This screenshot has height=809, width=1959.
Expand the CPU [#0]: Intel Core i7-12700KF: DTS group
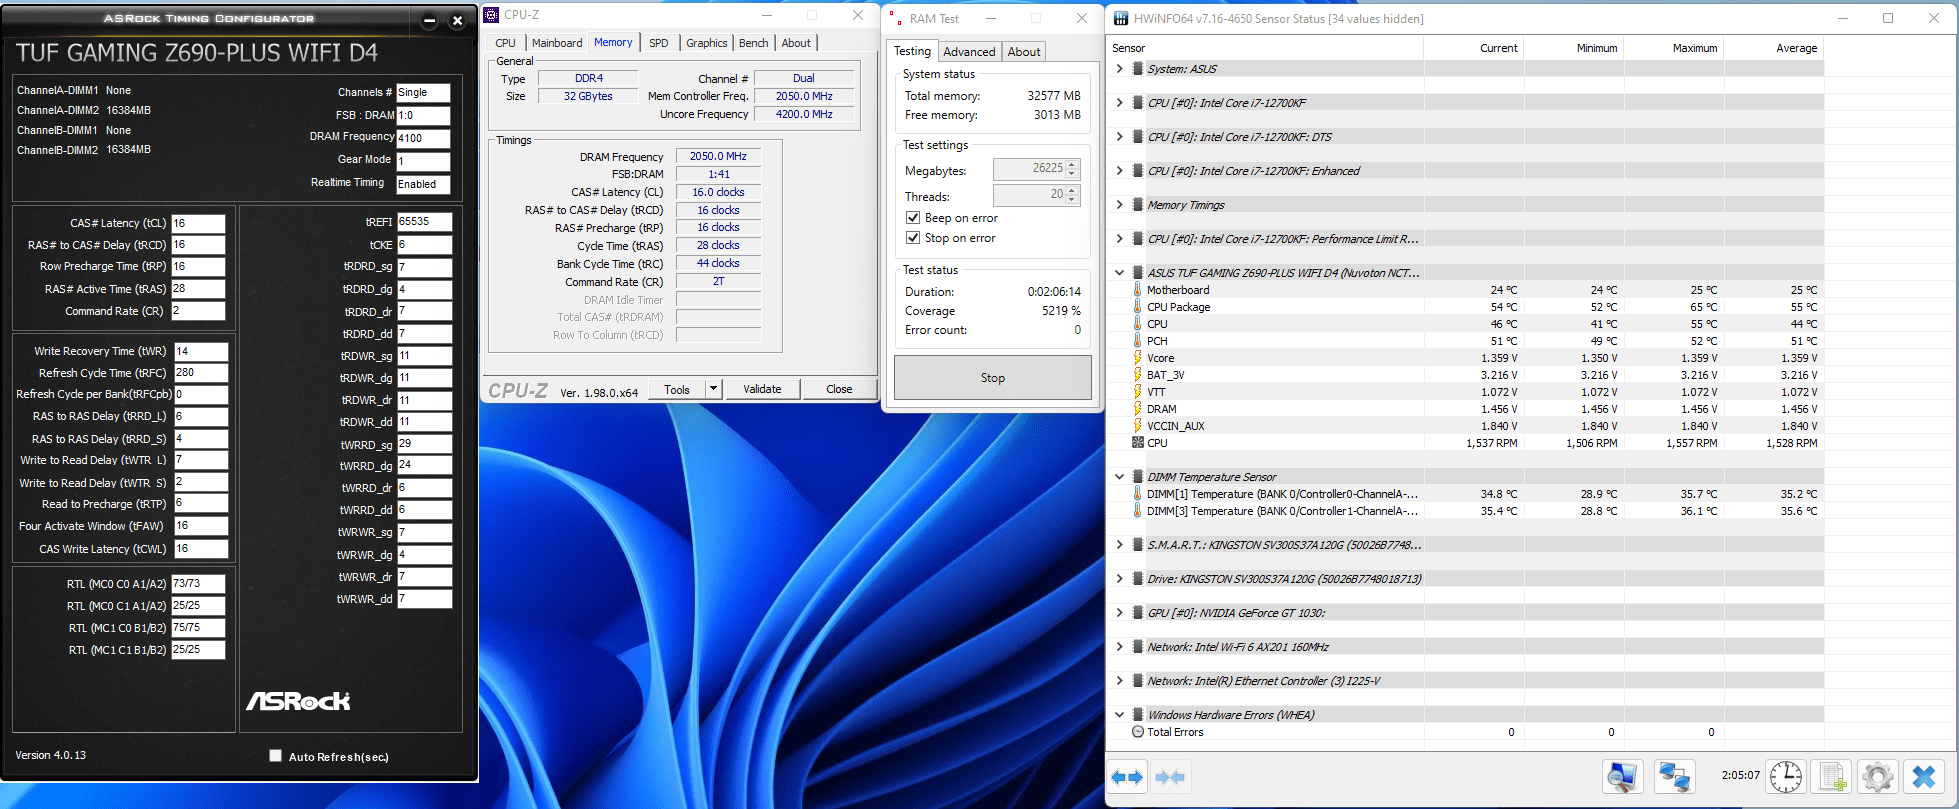click(1120, 137)
